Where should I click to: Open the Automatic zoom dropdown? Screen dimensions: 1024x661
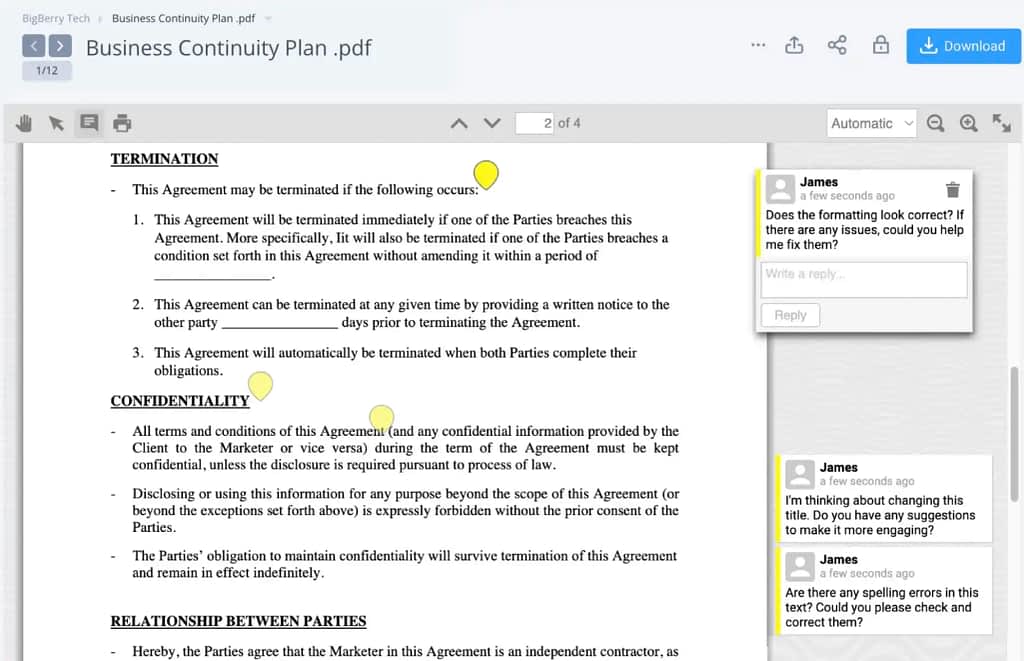(x=871, y=123)
